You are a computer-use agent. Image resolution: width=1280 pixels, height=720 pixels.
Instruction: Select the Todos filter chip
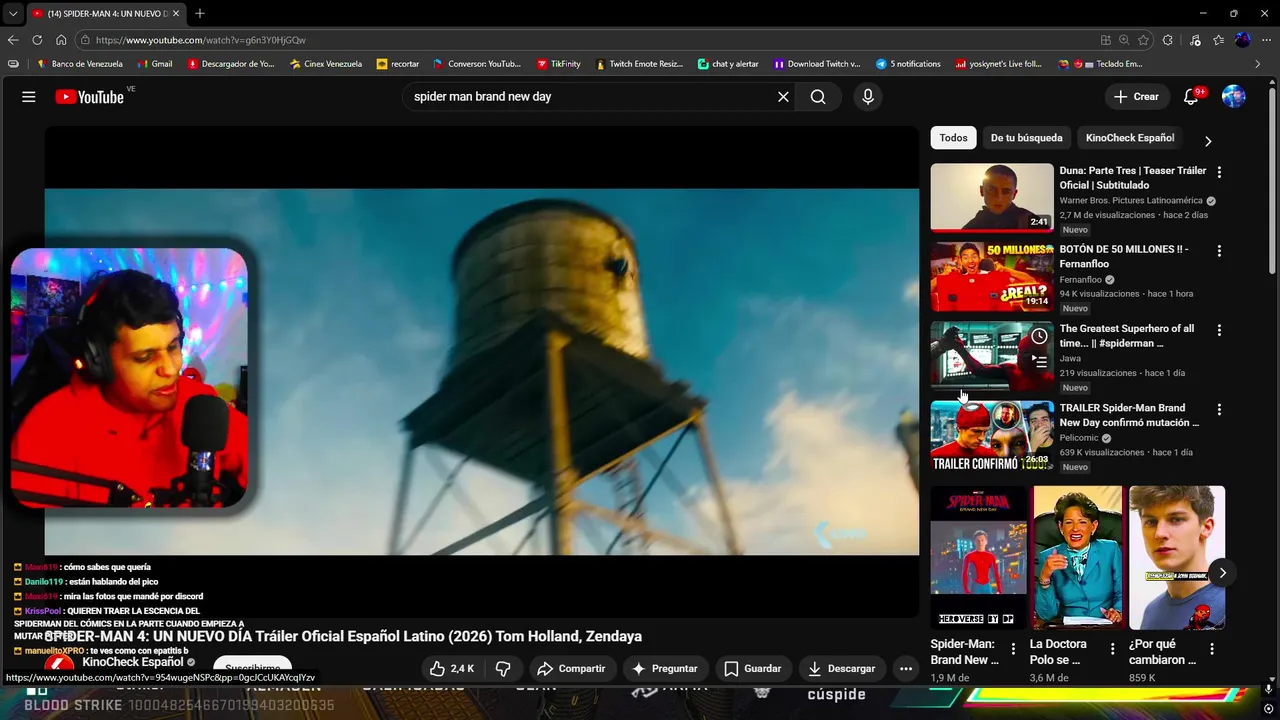[953, 138]
